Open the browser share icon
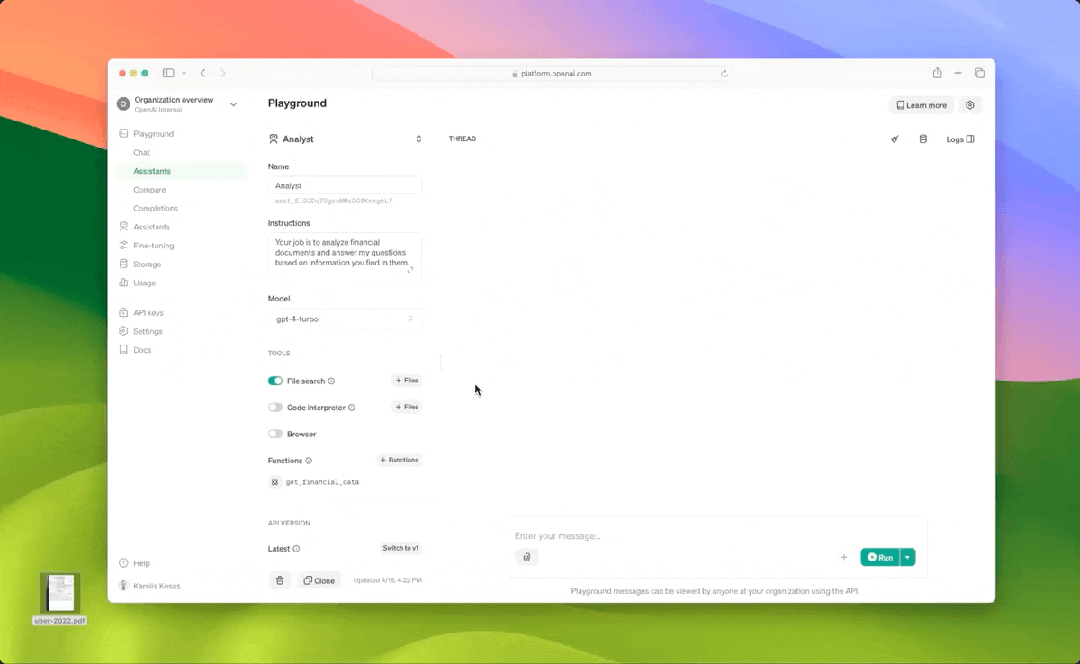Viewport: 1080px width, 664px height. click(937, 73)
